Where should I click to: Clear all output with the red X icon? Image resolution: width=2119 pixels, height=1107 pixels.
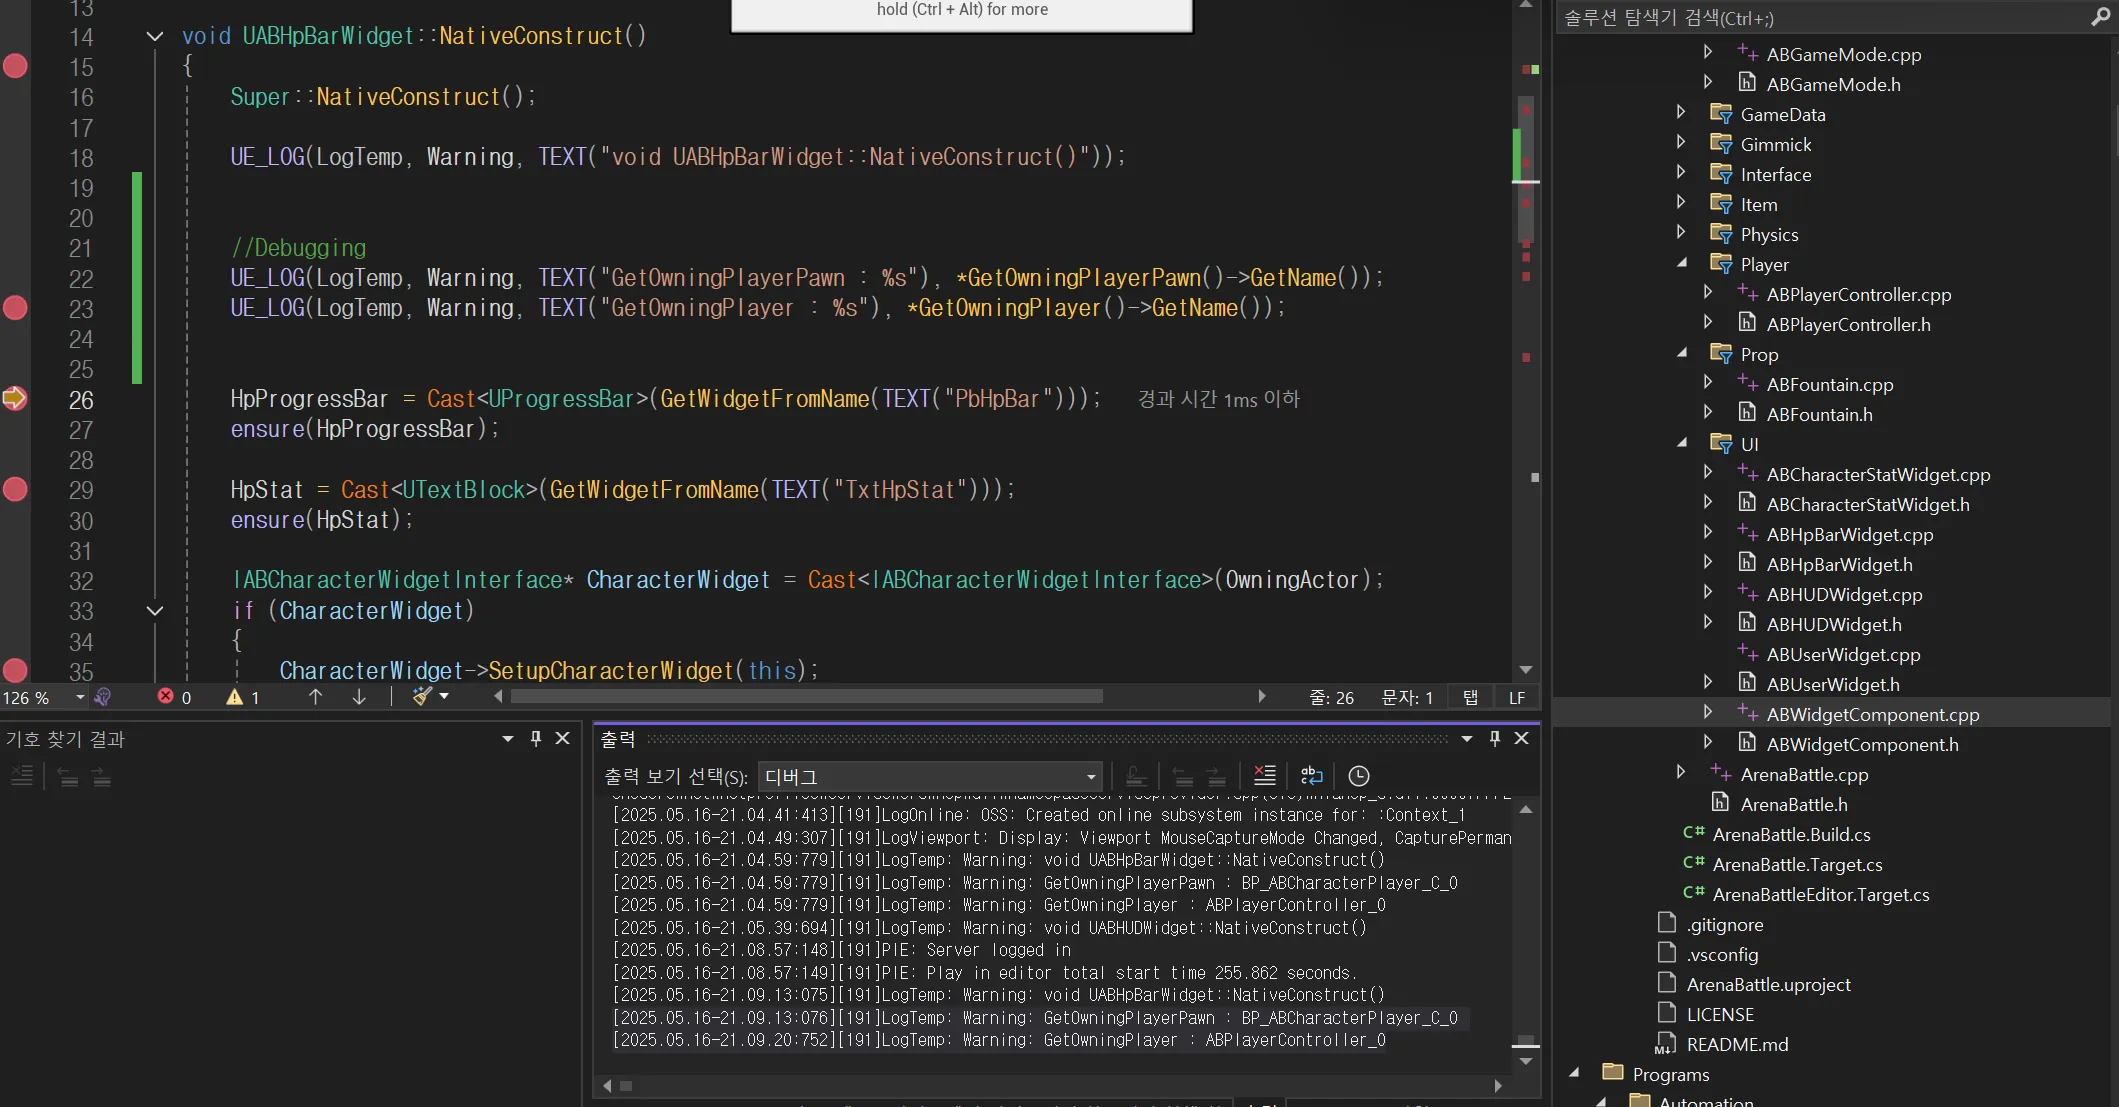1265,776
